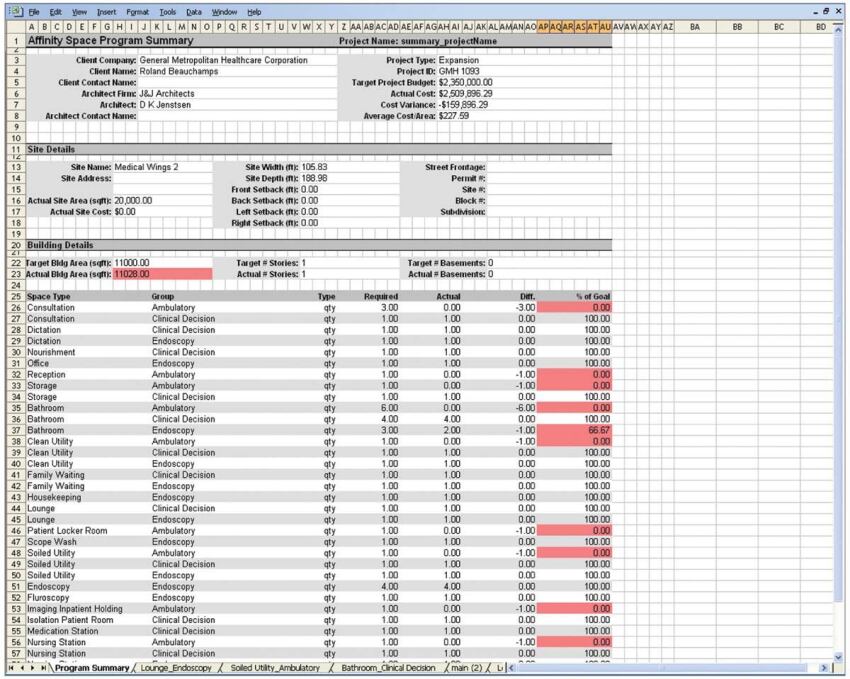Select column BB by its header
Screen dimensions: 850x679
tap(737, 27)
